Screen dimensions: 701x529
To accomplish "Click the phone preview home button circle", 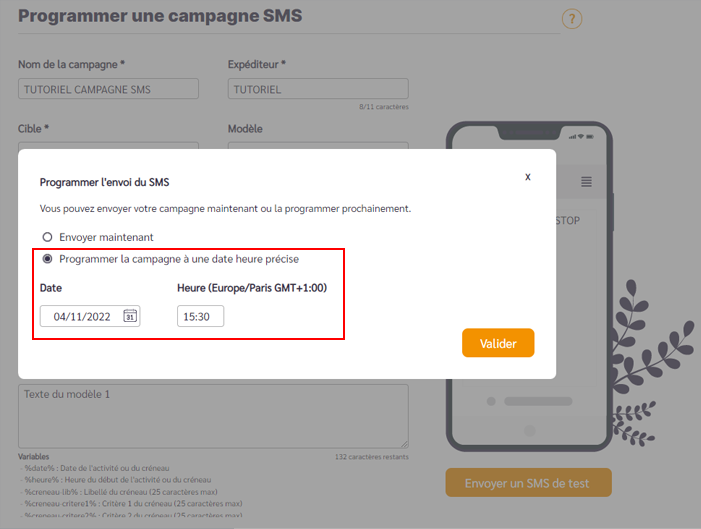I will (530, 431).
